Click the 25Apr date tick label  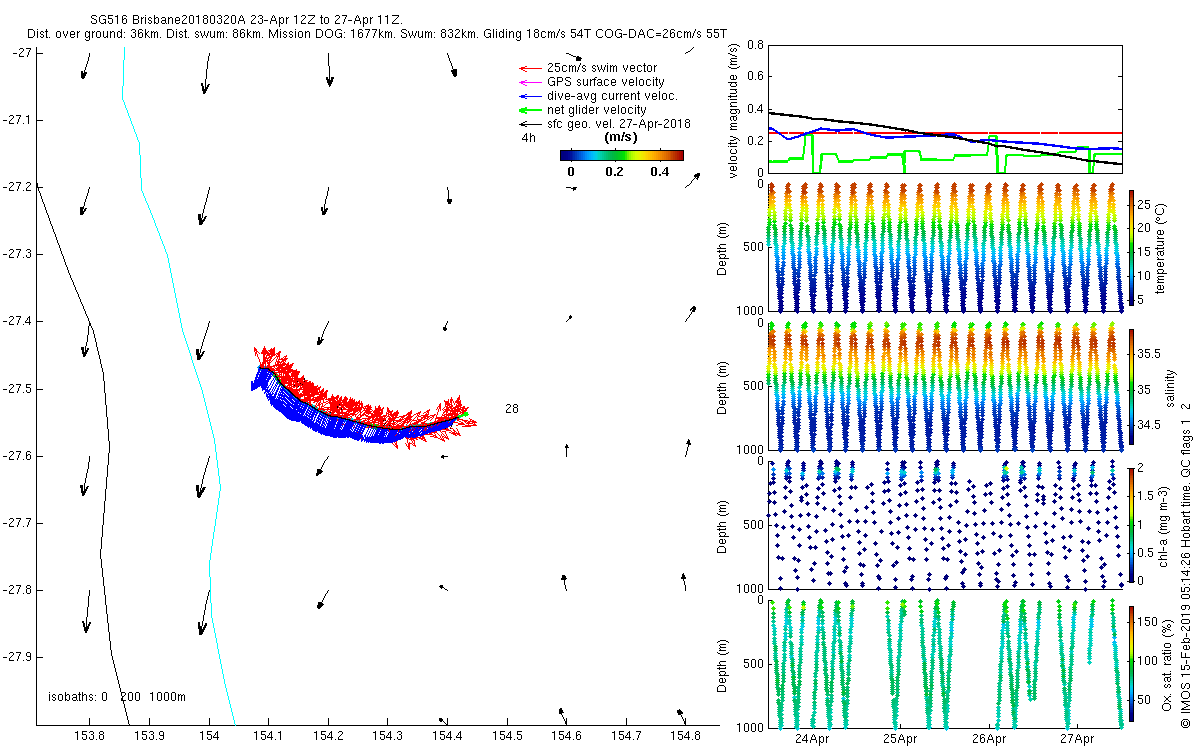[900, 740]
